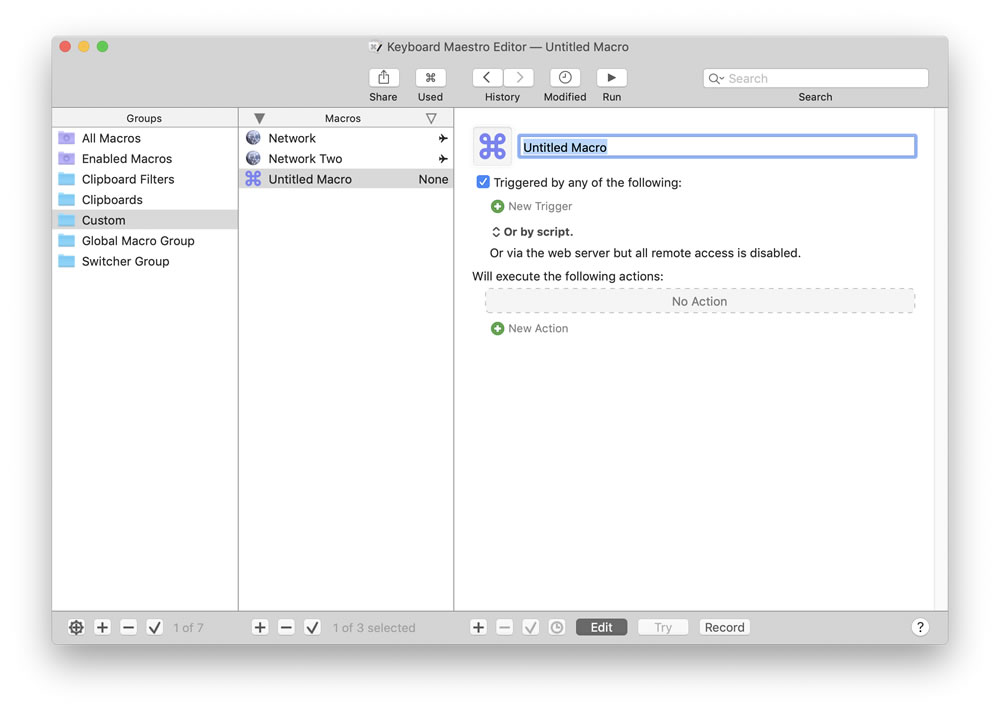Add a new macro group
This screenshot has width=1000, height=713.
pos(102,628)
